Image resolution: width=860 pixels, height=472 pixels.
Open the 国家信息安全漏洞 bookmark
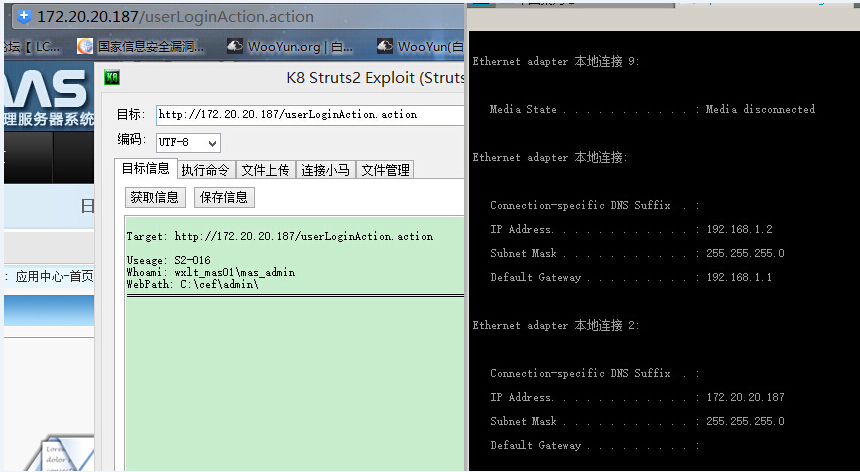[x=151, y=47]
